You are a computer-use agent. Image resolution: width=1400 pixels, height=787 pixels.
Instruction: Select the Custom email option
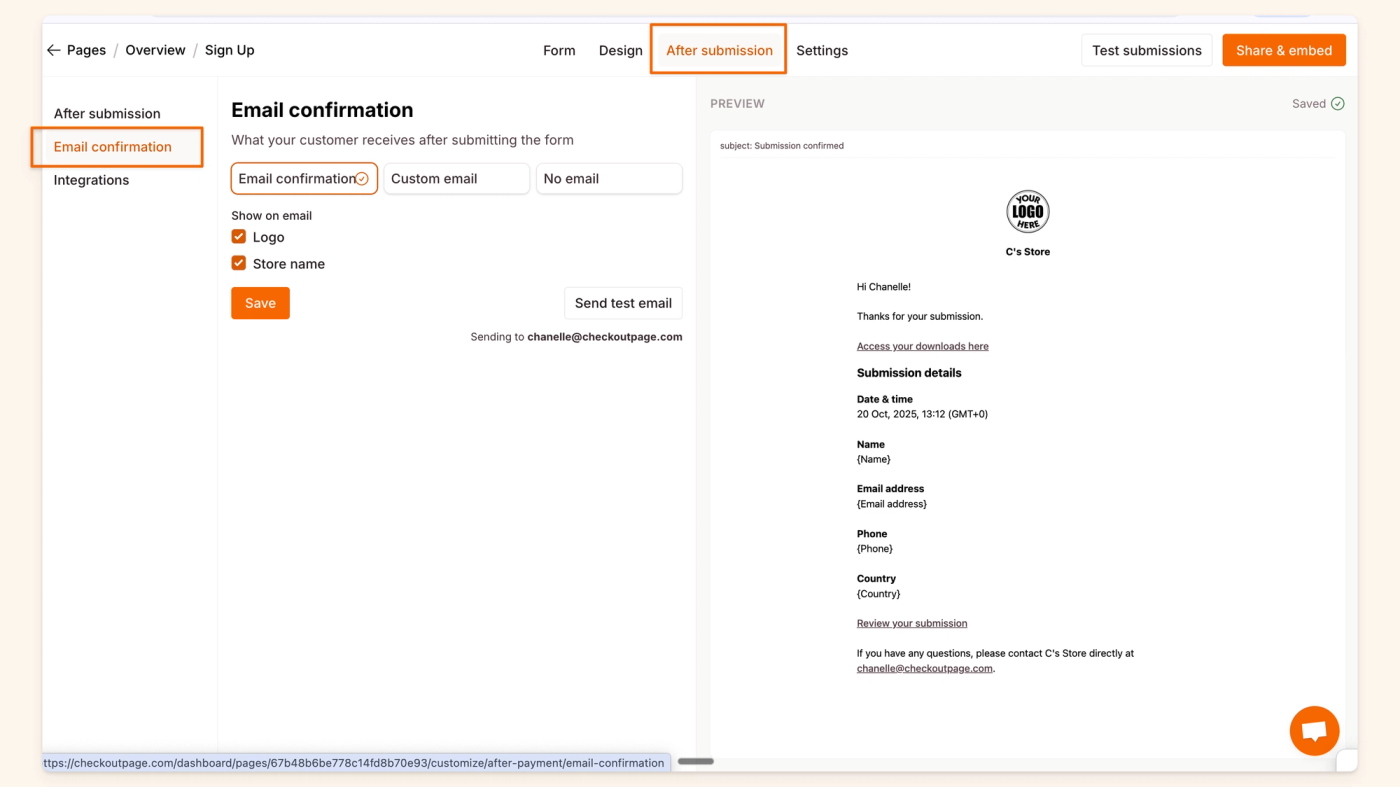pos(457,179)
